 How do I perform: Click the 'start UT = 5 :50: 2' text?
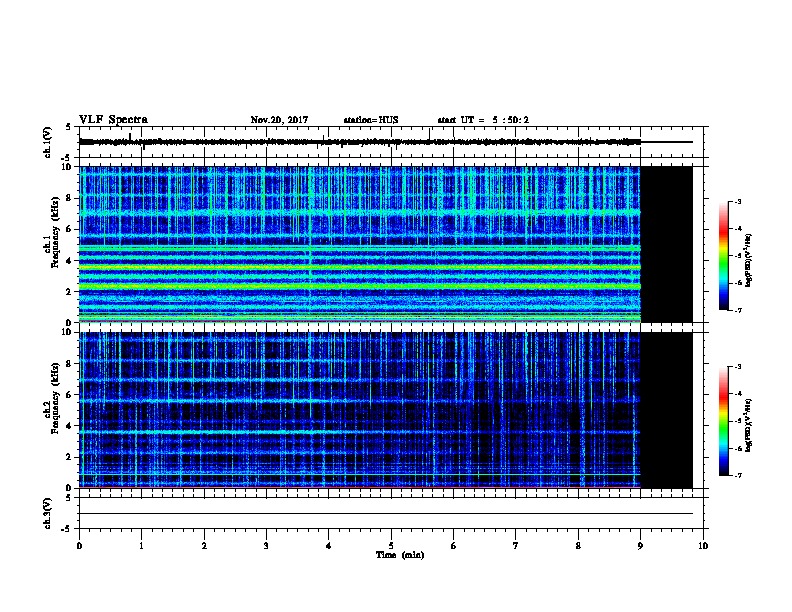tap(483, 120)
